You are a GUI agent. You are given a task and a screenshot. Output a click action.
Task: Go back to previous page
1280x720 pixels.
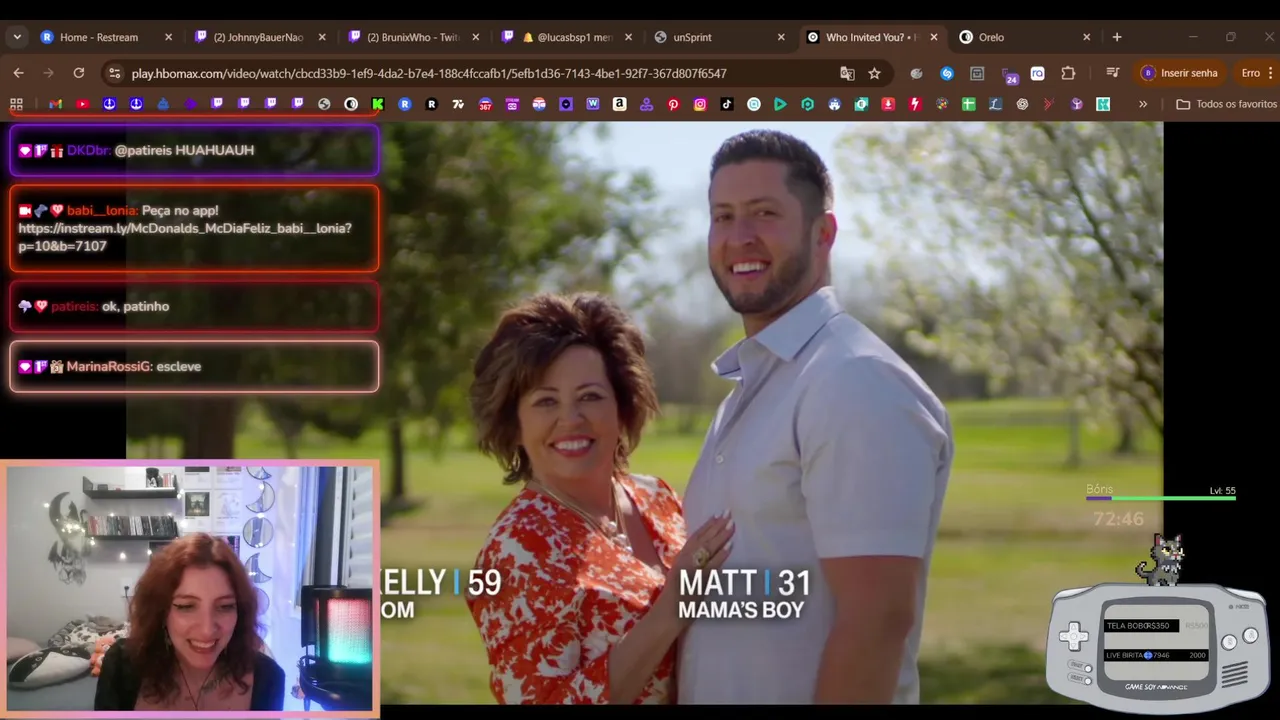pos(18,73)
